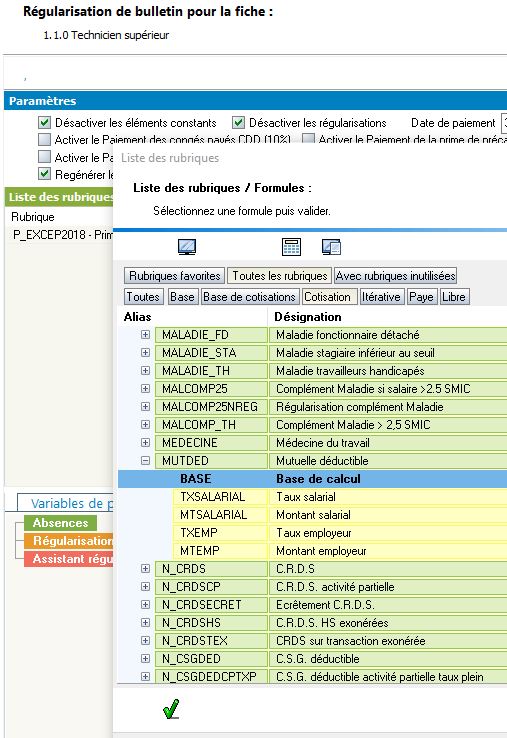Expand the MALADIE_STA row
507x738 pixels.
coord(145,353)
